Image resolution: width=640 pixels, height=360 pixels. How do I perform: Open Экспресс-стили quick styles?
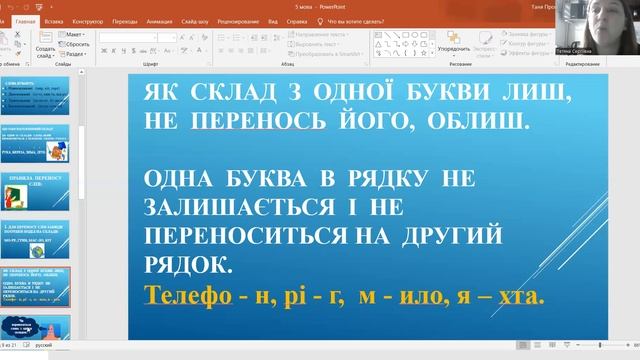coord(485,45)
